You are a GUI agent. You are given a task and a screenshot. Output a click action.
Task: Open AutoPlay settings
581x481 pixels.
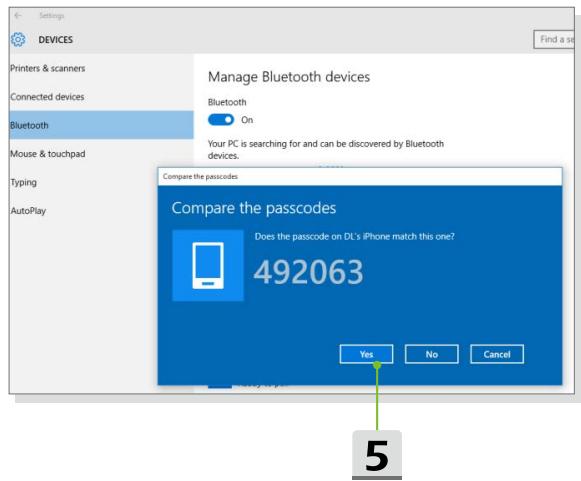28,211
